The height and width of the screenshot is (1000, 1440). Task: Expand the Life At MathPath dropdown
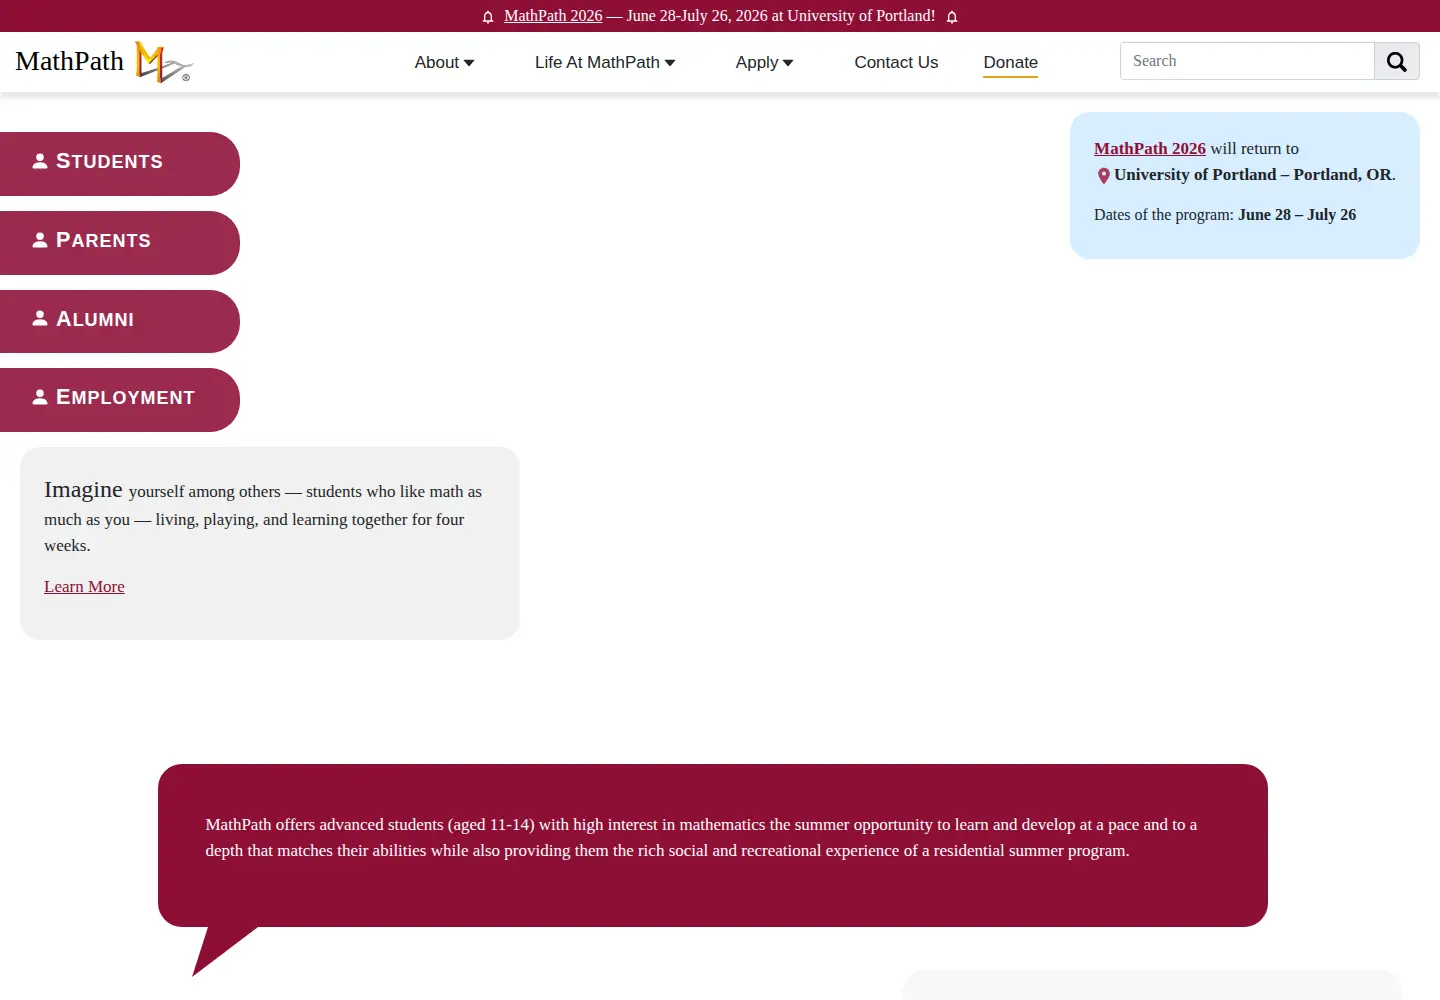pyautogui.click(x=605, y=62)
